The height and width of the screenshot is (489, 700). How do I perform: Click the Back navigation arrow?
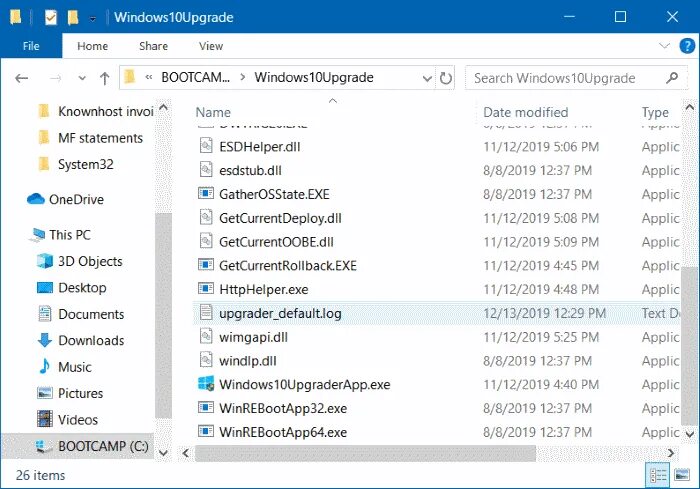tap(21, 79)
